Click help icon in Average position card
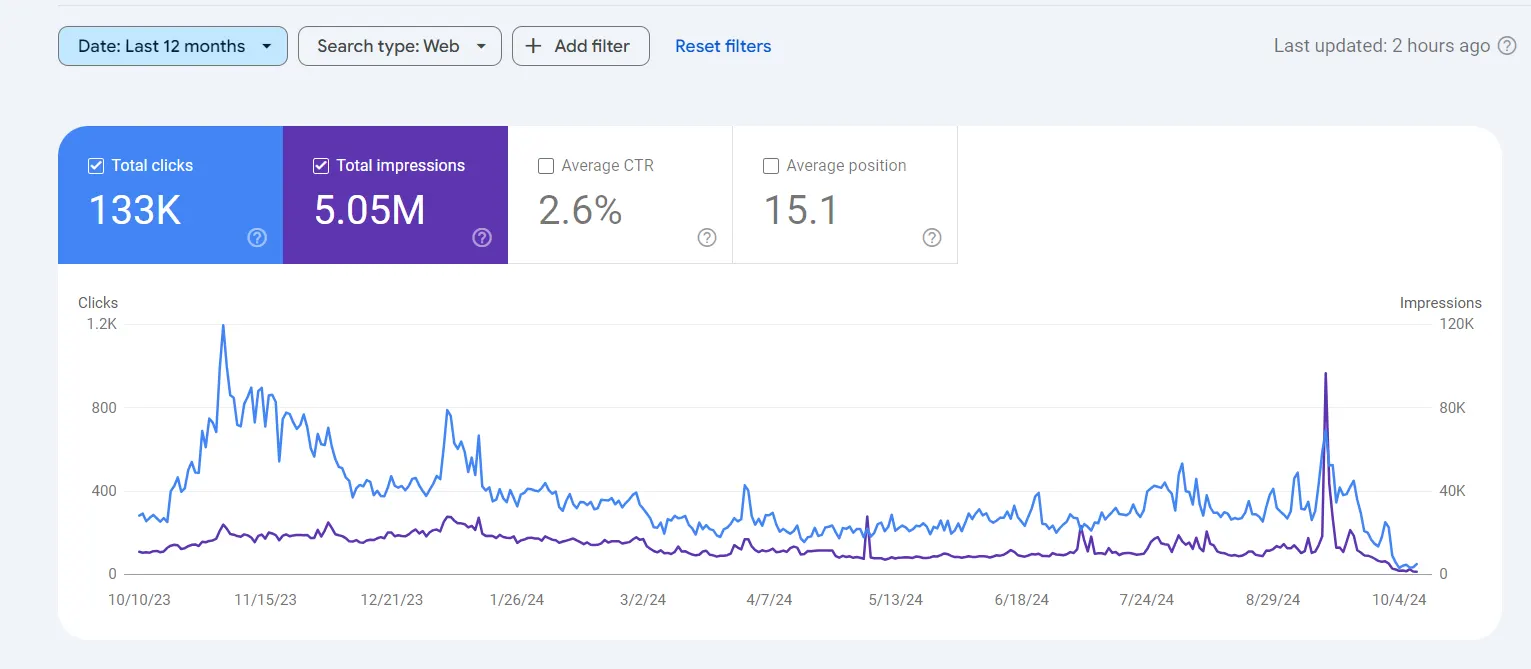This screenshot has width=1531, height=669. click(x=932, y=237)
